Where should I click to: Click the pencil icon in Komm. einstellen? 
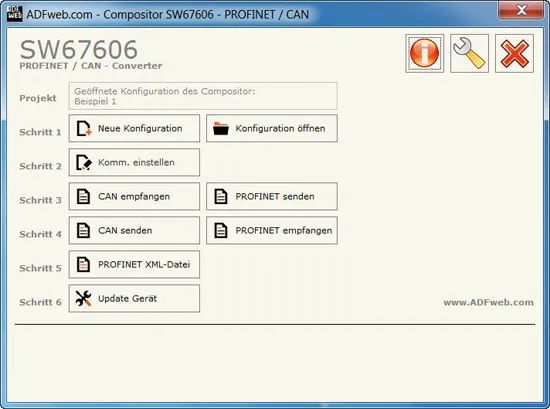[x=84, y=162]
